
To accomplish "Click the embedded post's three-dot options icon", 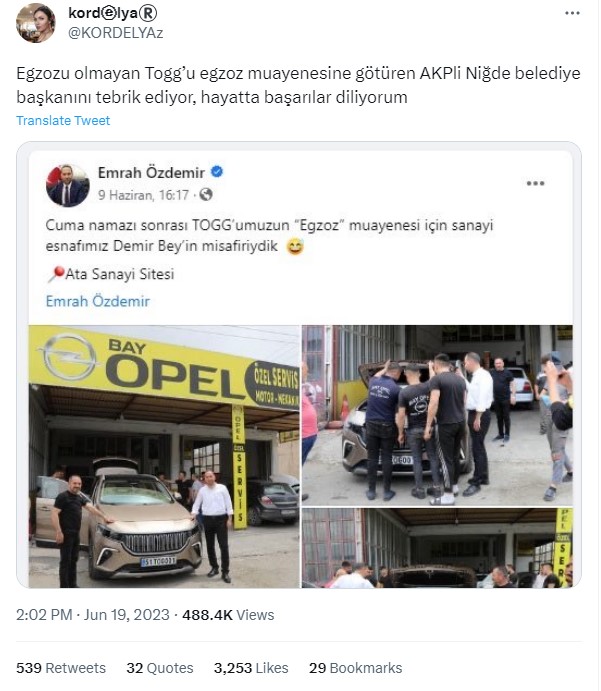I will (x=535, y=183).
